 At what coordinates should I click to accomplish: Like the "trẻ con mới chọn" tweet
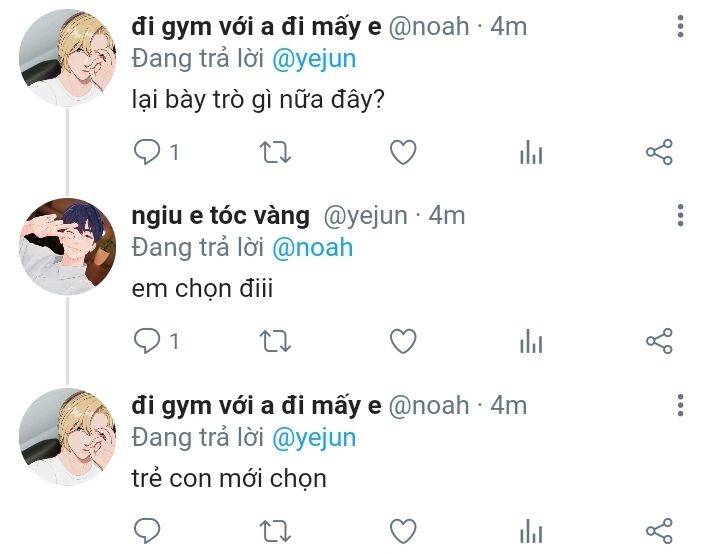click(x=403, y=532)
